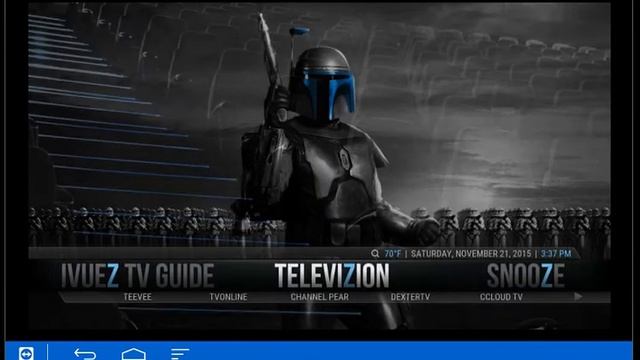Open the CHANNEL PEAR submenu entry
The width and height of the screenshot is (640, 360).
(320, 297)
